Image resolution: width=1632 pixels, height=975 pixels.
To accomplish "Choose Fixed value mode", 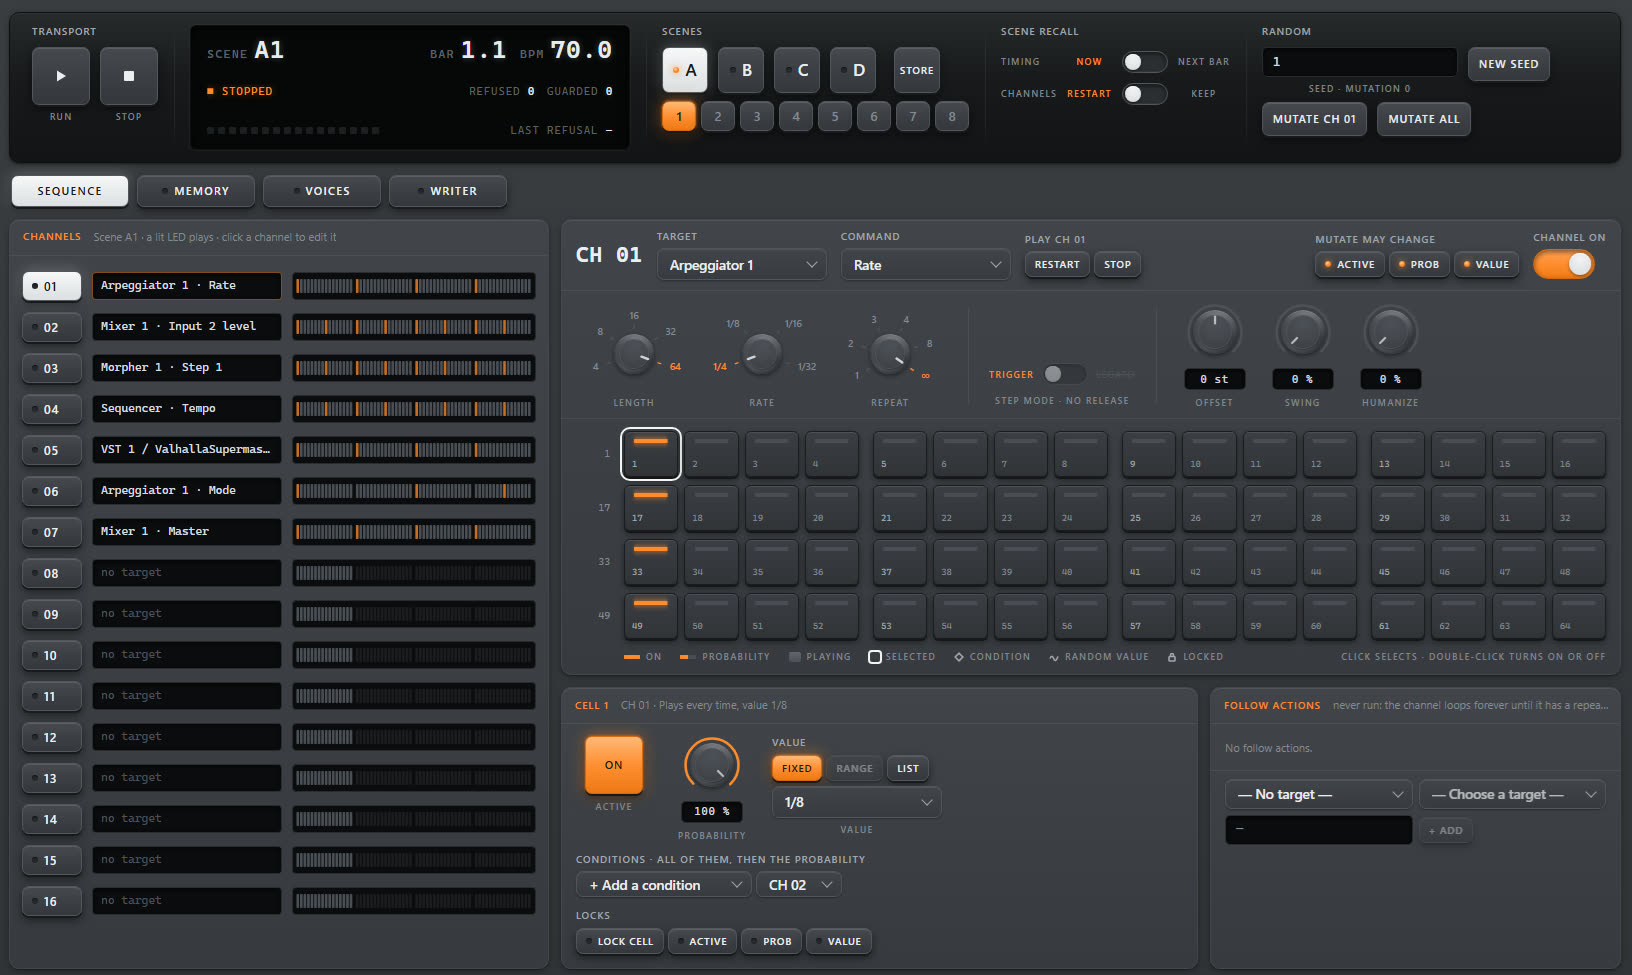I will pos(797,768).
